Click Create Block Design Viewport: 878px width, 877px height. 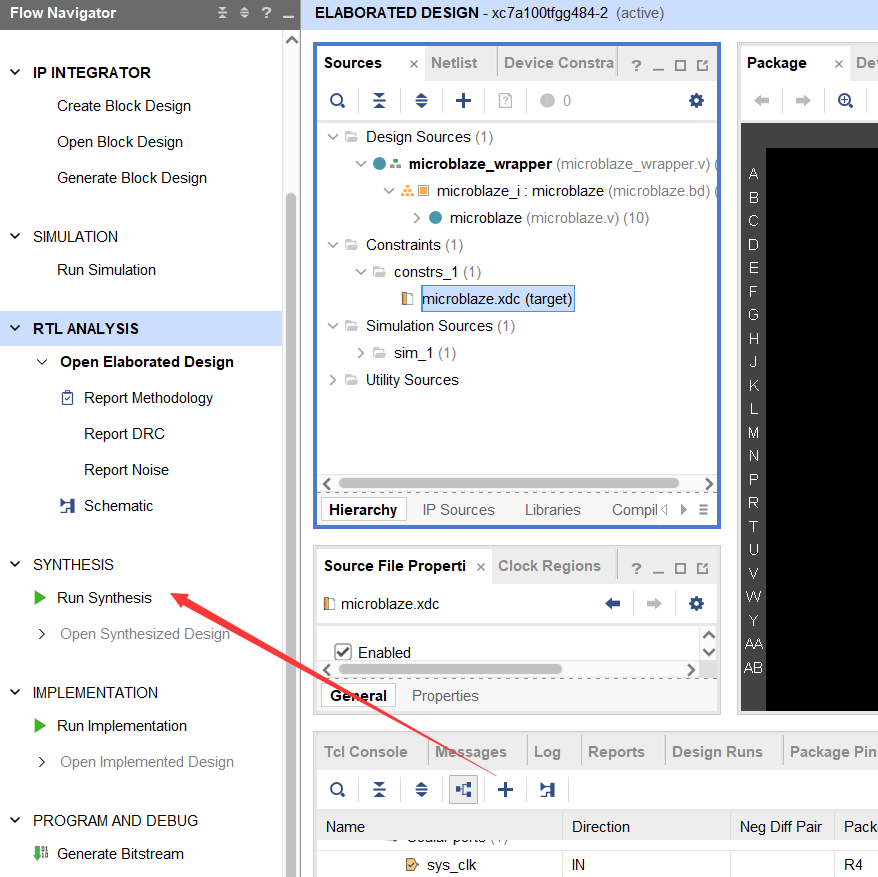[x=123, y=106]
